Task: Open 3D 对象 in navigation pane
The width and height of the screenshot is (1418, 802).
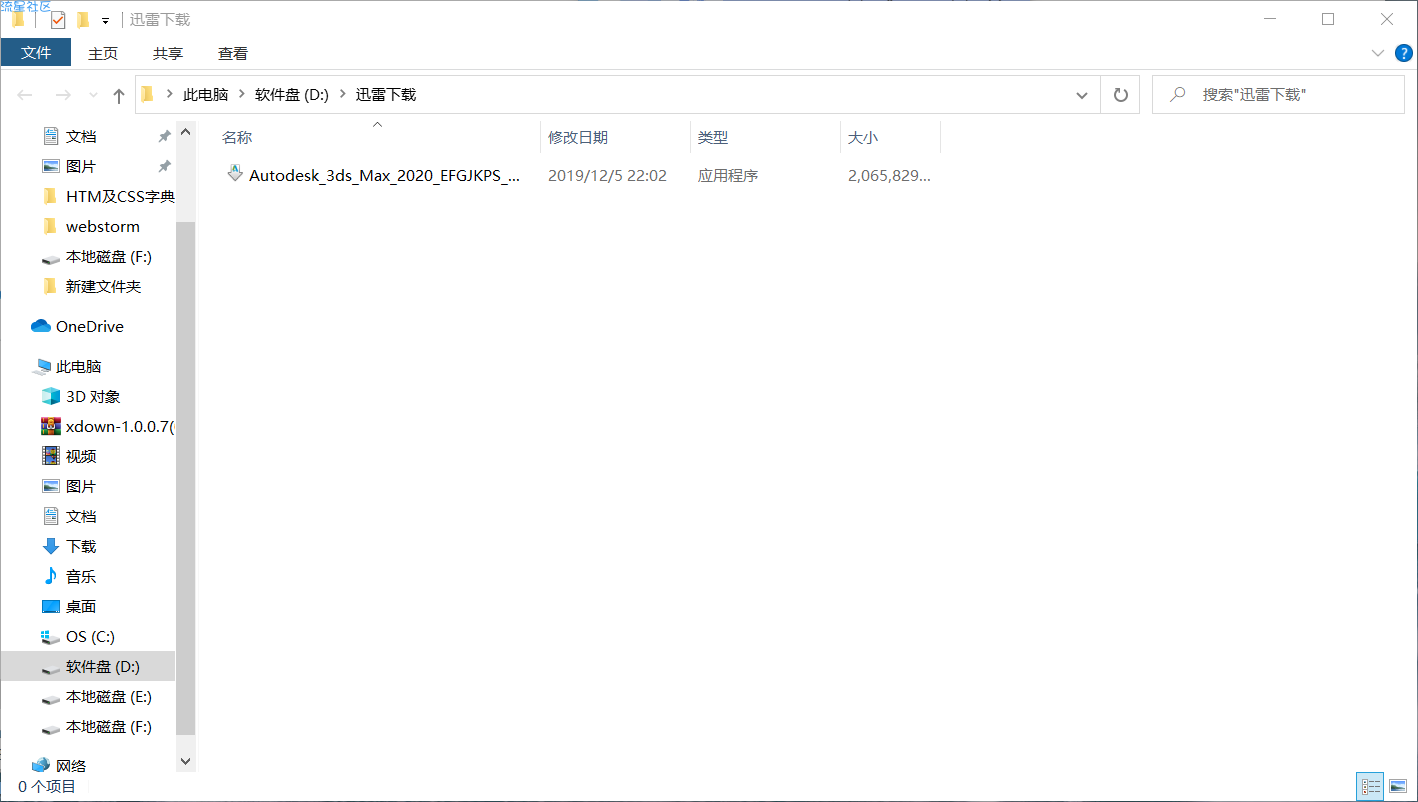Action: coord(93,396)
